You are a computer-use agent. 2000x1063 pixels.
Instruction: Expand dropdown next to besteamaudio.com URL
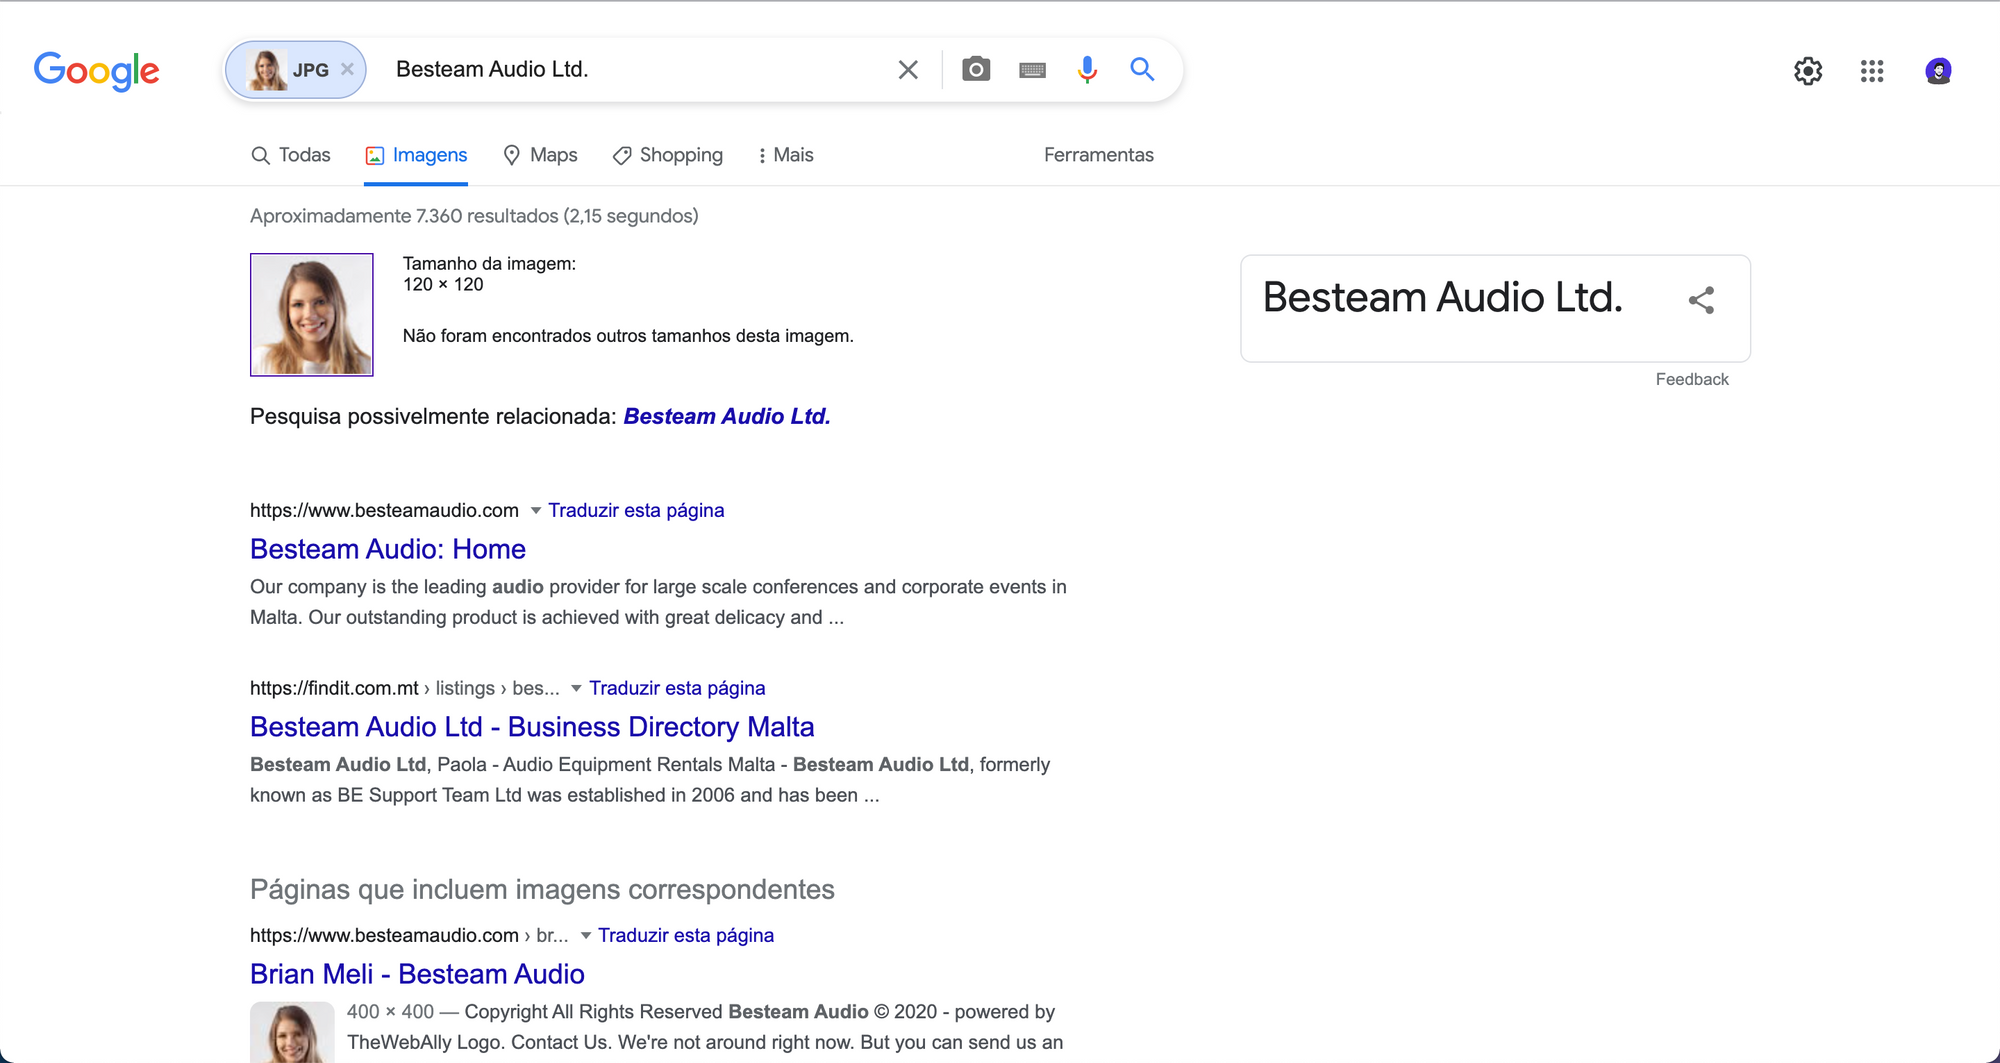536,511
